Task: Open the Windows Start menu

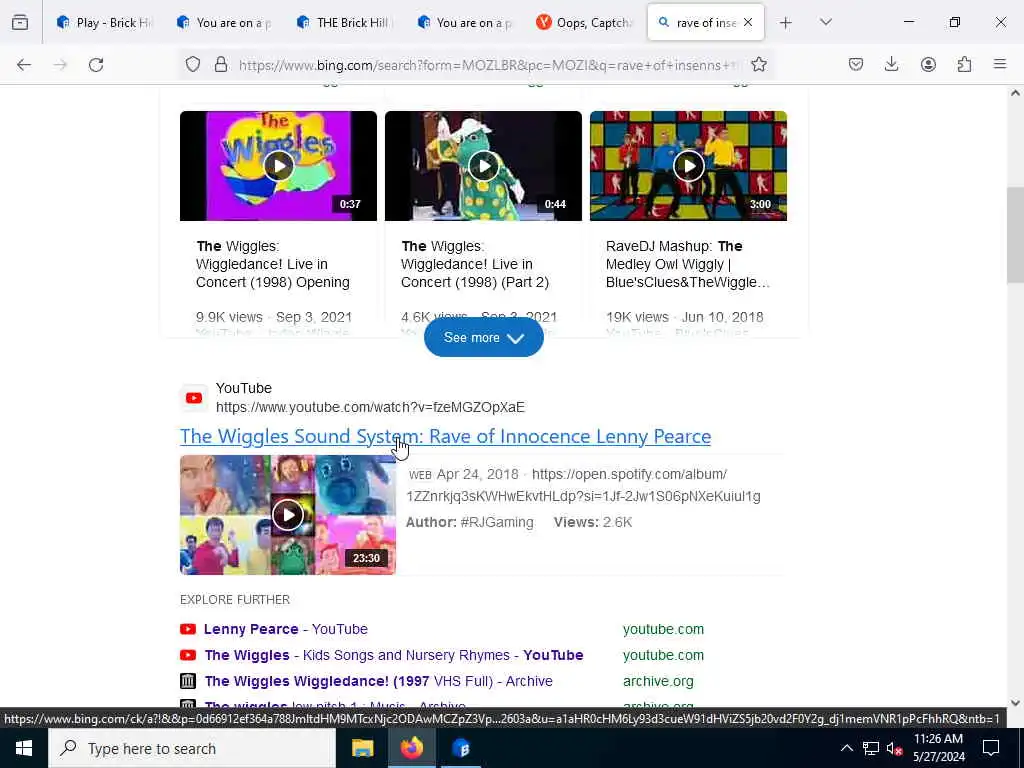Action: pos(24,748)
